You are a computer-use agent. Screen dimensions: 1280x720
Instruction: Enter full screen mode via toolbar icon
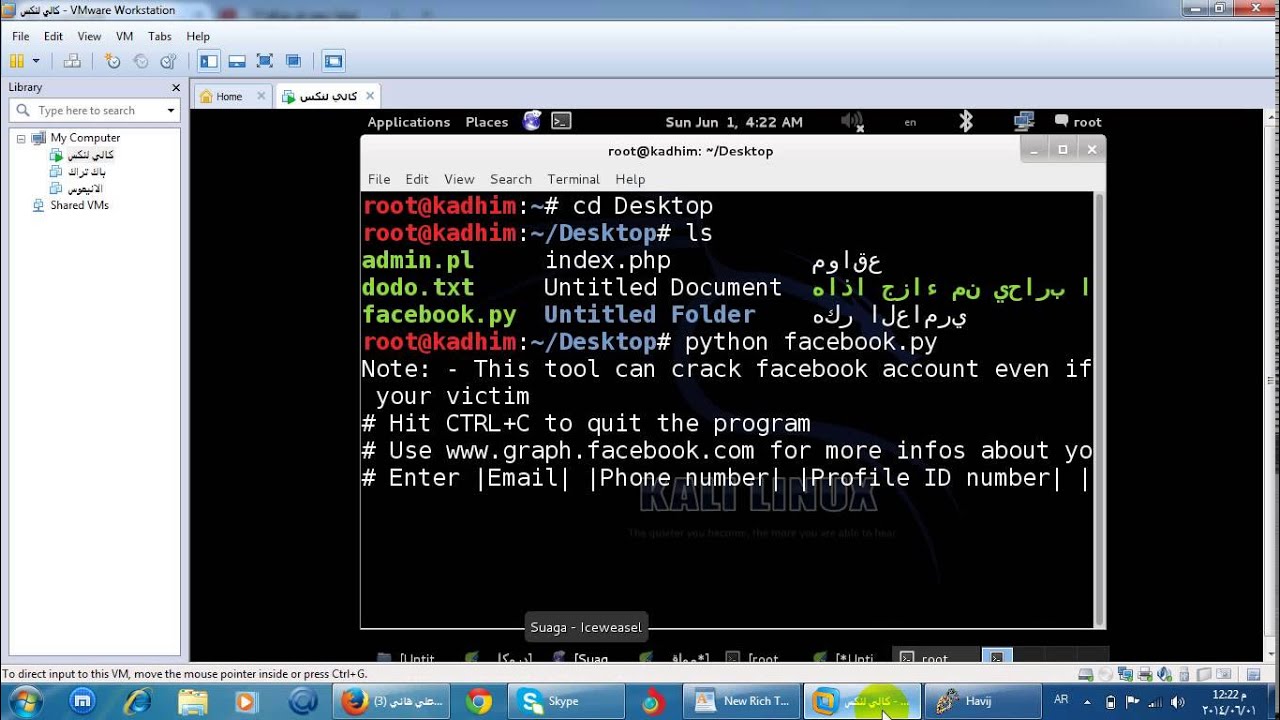pos(265,61)
